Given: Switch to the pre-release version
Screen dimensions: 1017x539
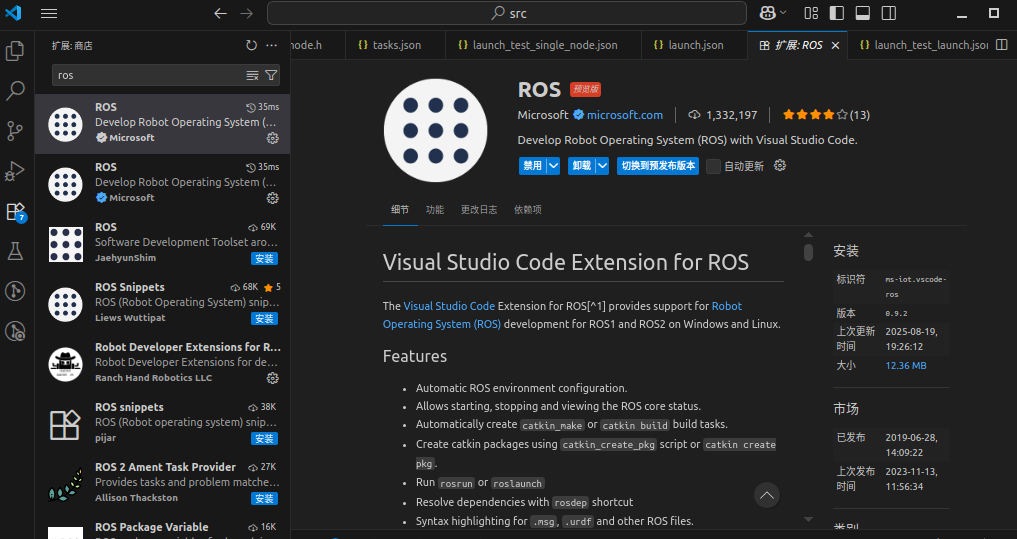Looking at the screenshot, I should pos(658,166).
